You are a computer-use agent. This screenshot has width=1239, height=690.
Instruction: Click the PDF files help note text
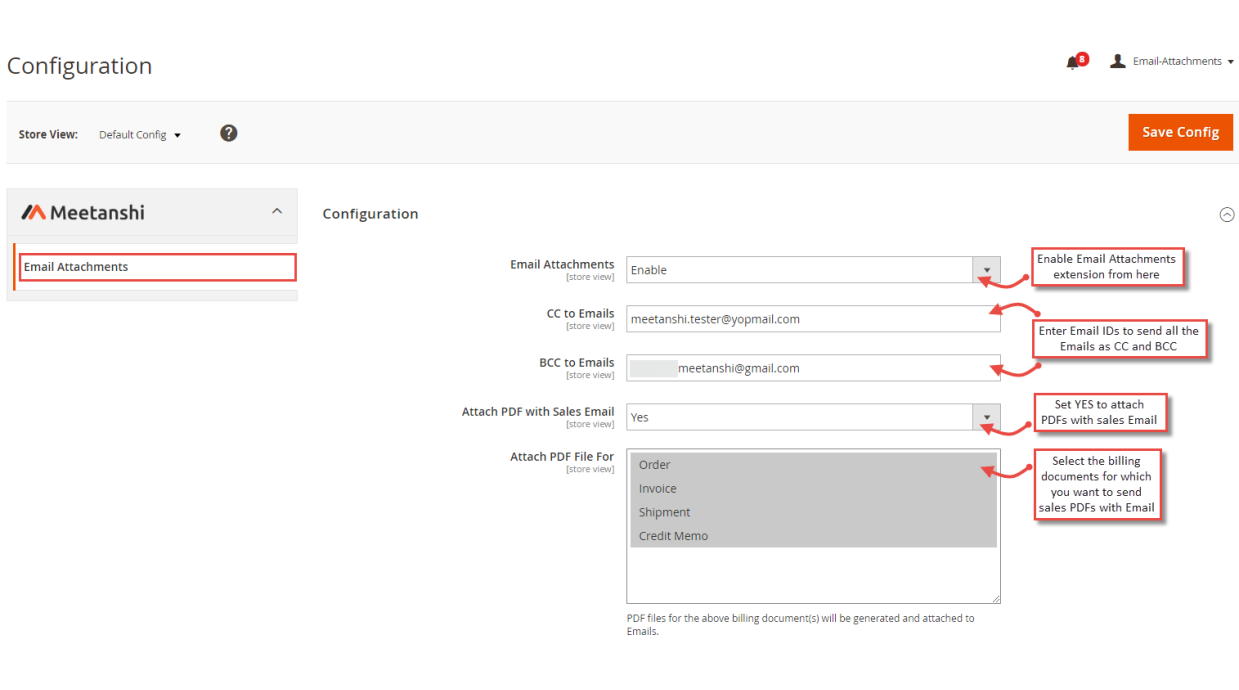pos(800,625)
